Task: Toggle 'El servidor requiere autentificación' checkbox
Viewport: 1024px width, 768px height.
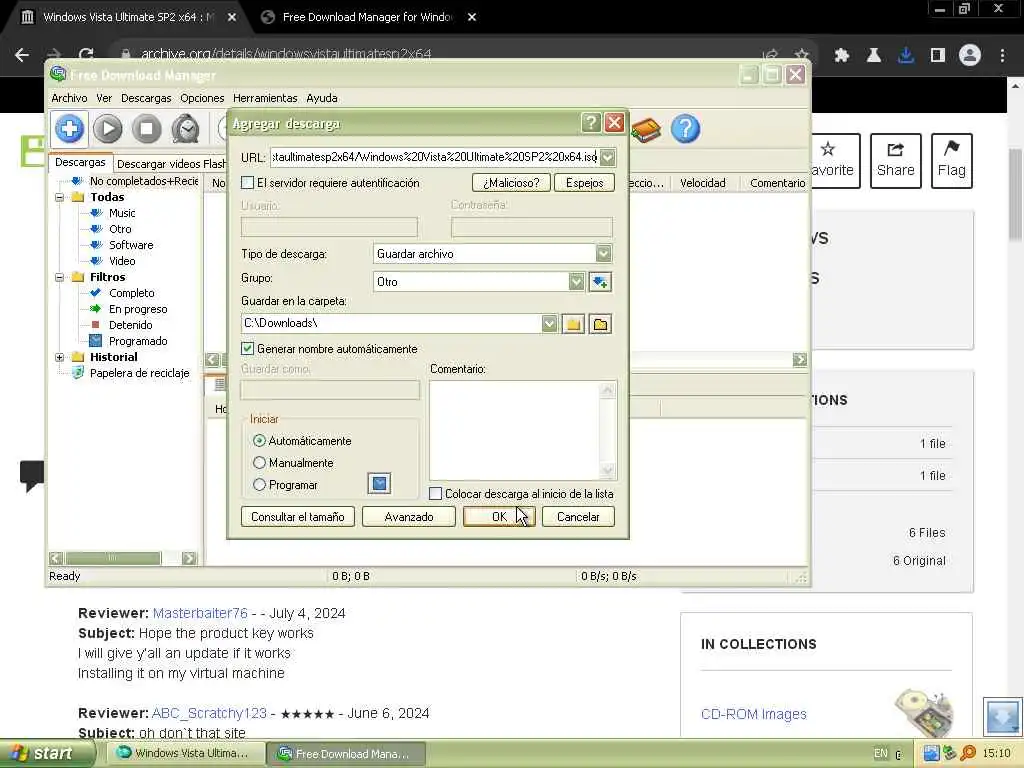Action: click(x=248, y=183)
